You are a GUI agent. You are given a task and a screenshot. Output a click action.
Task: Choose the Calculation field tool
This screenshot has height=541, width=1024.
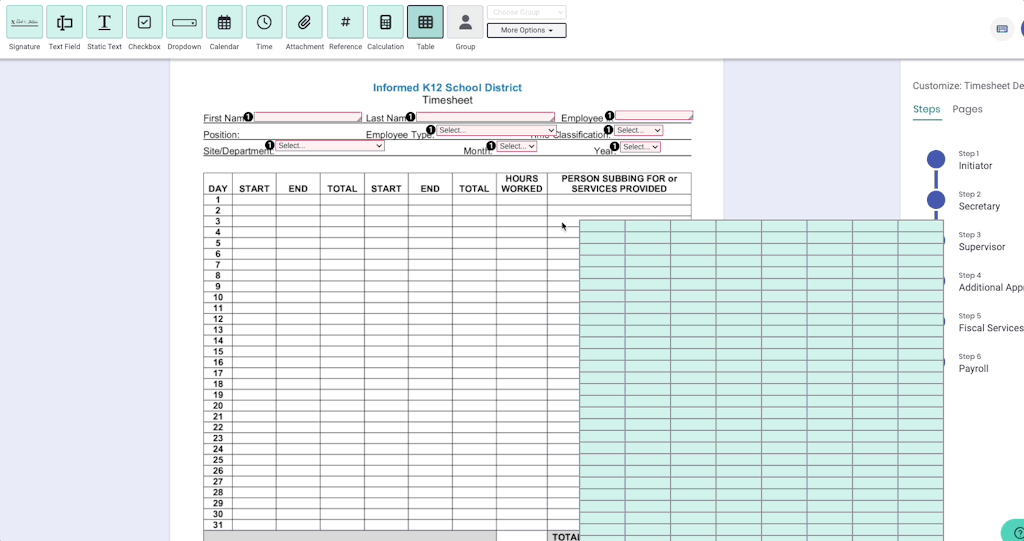click(x=385, y=22)
